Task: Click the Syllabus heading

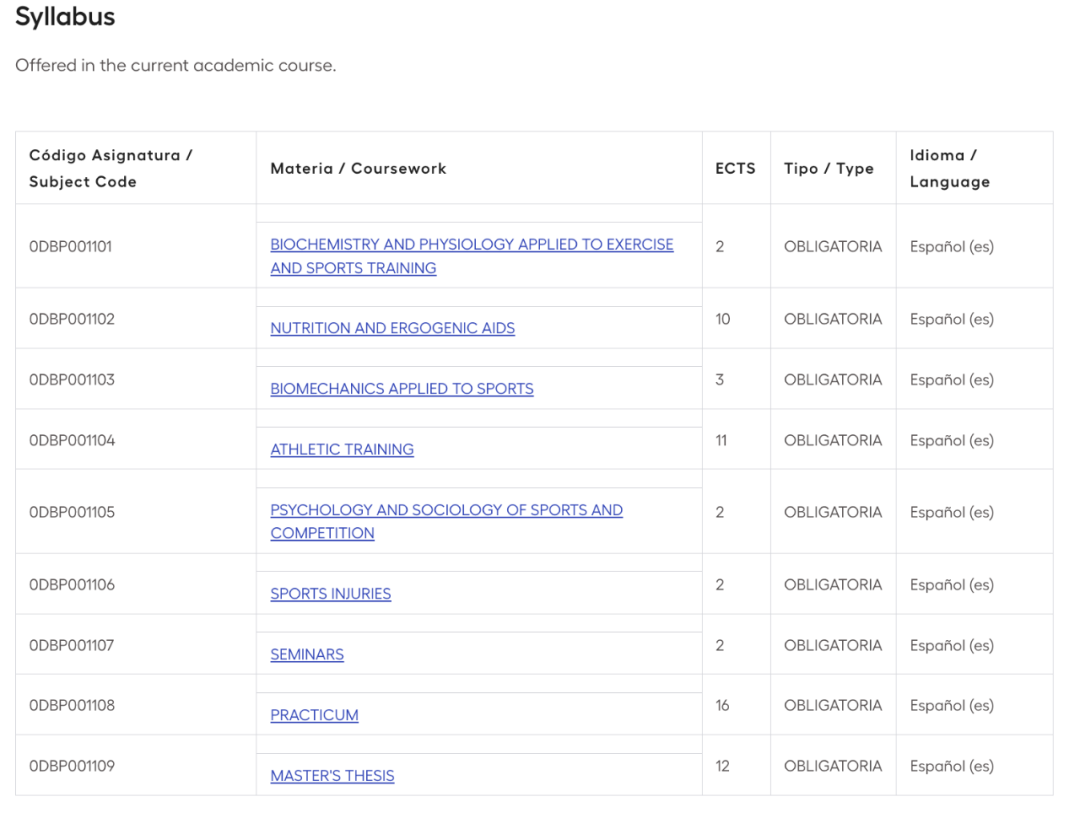Action: [65, 17]
